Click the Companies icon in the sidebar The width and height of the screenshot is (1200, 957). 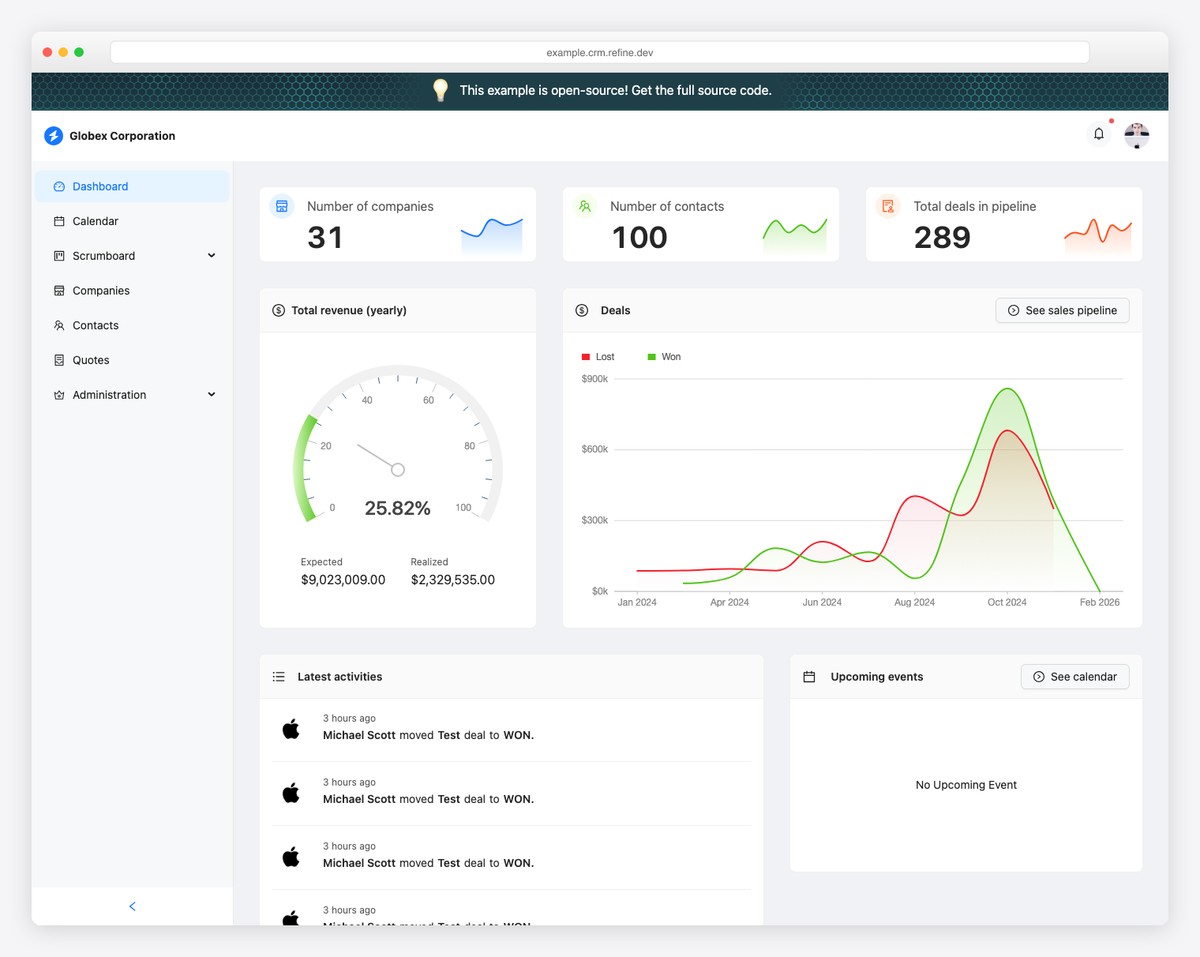[59, 290]
